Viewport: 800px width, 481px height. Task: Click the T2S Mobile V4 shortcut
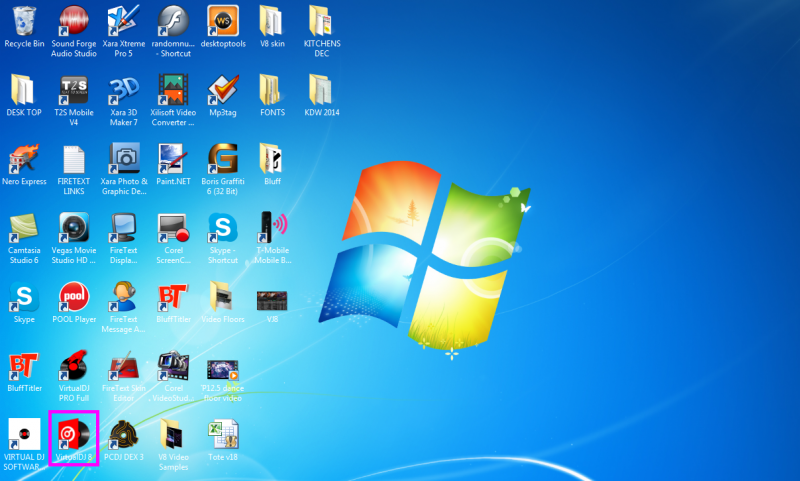(x=74, y=90)
